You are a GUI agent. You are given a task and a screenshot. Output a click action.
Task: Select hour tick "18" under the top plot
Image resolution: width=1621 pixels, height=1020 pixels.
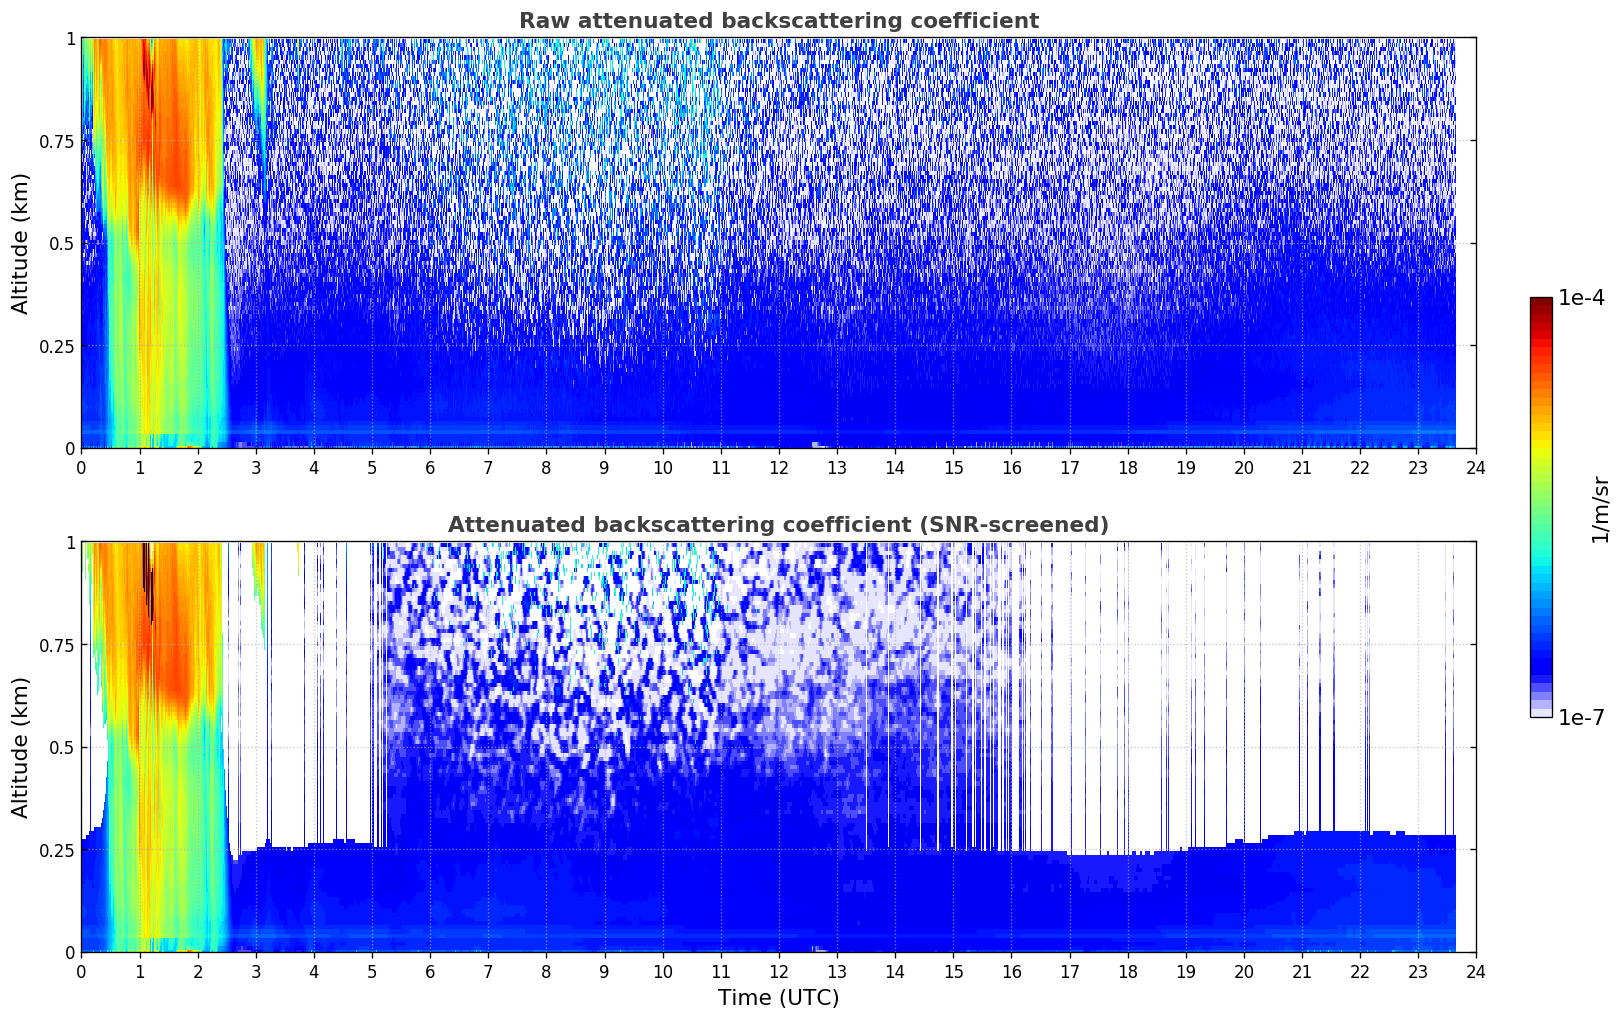coord(1127,467)
